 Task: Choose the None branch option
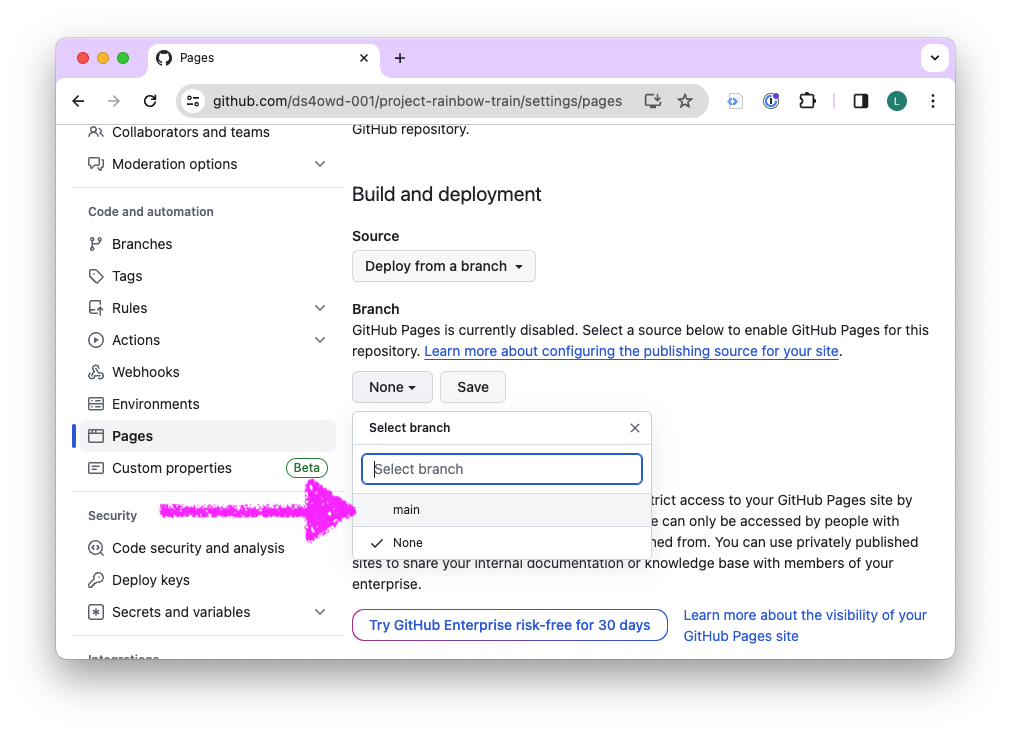coord(408,543)
